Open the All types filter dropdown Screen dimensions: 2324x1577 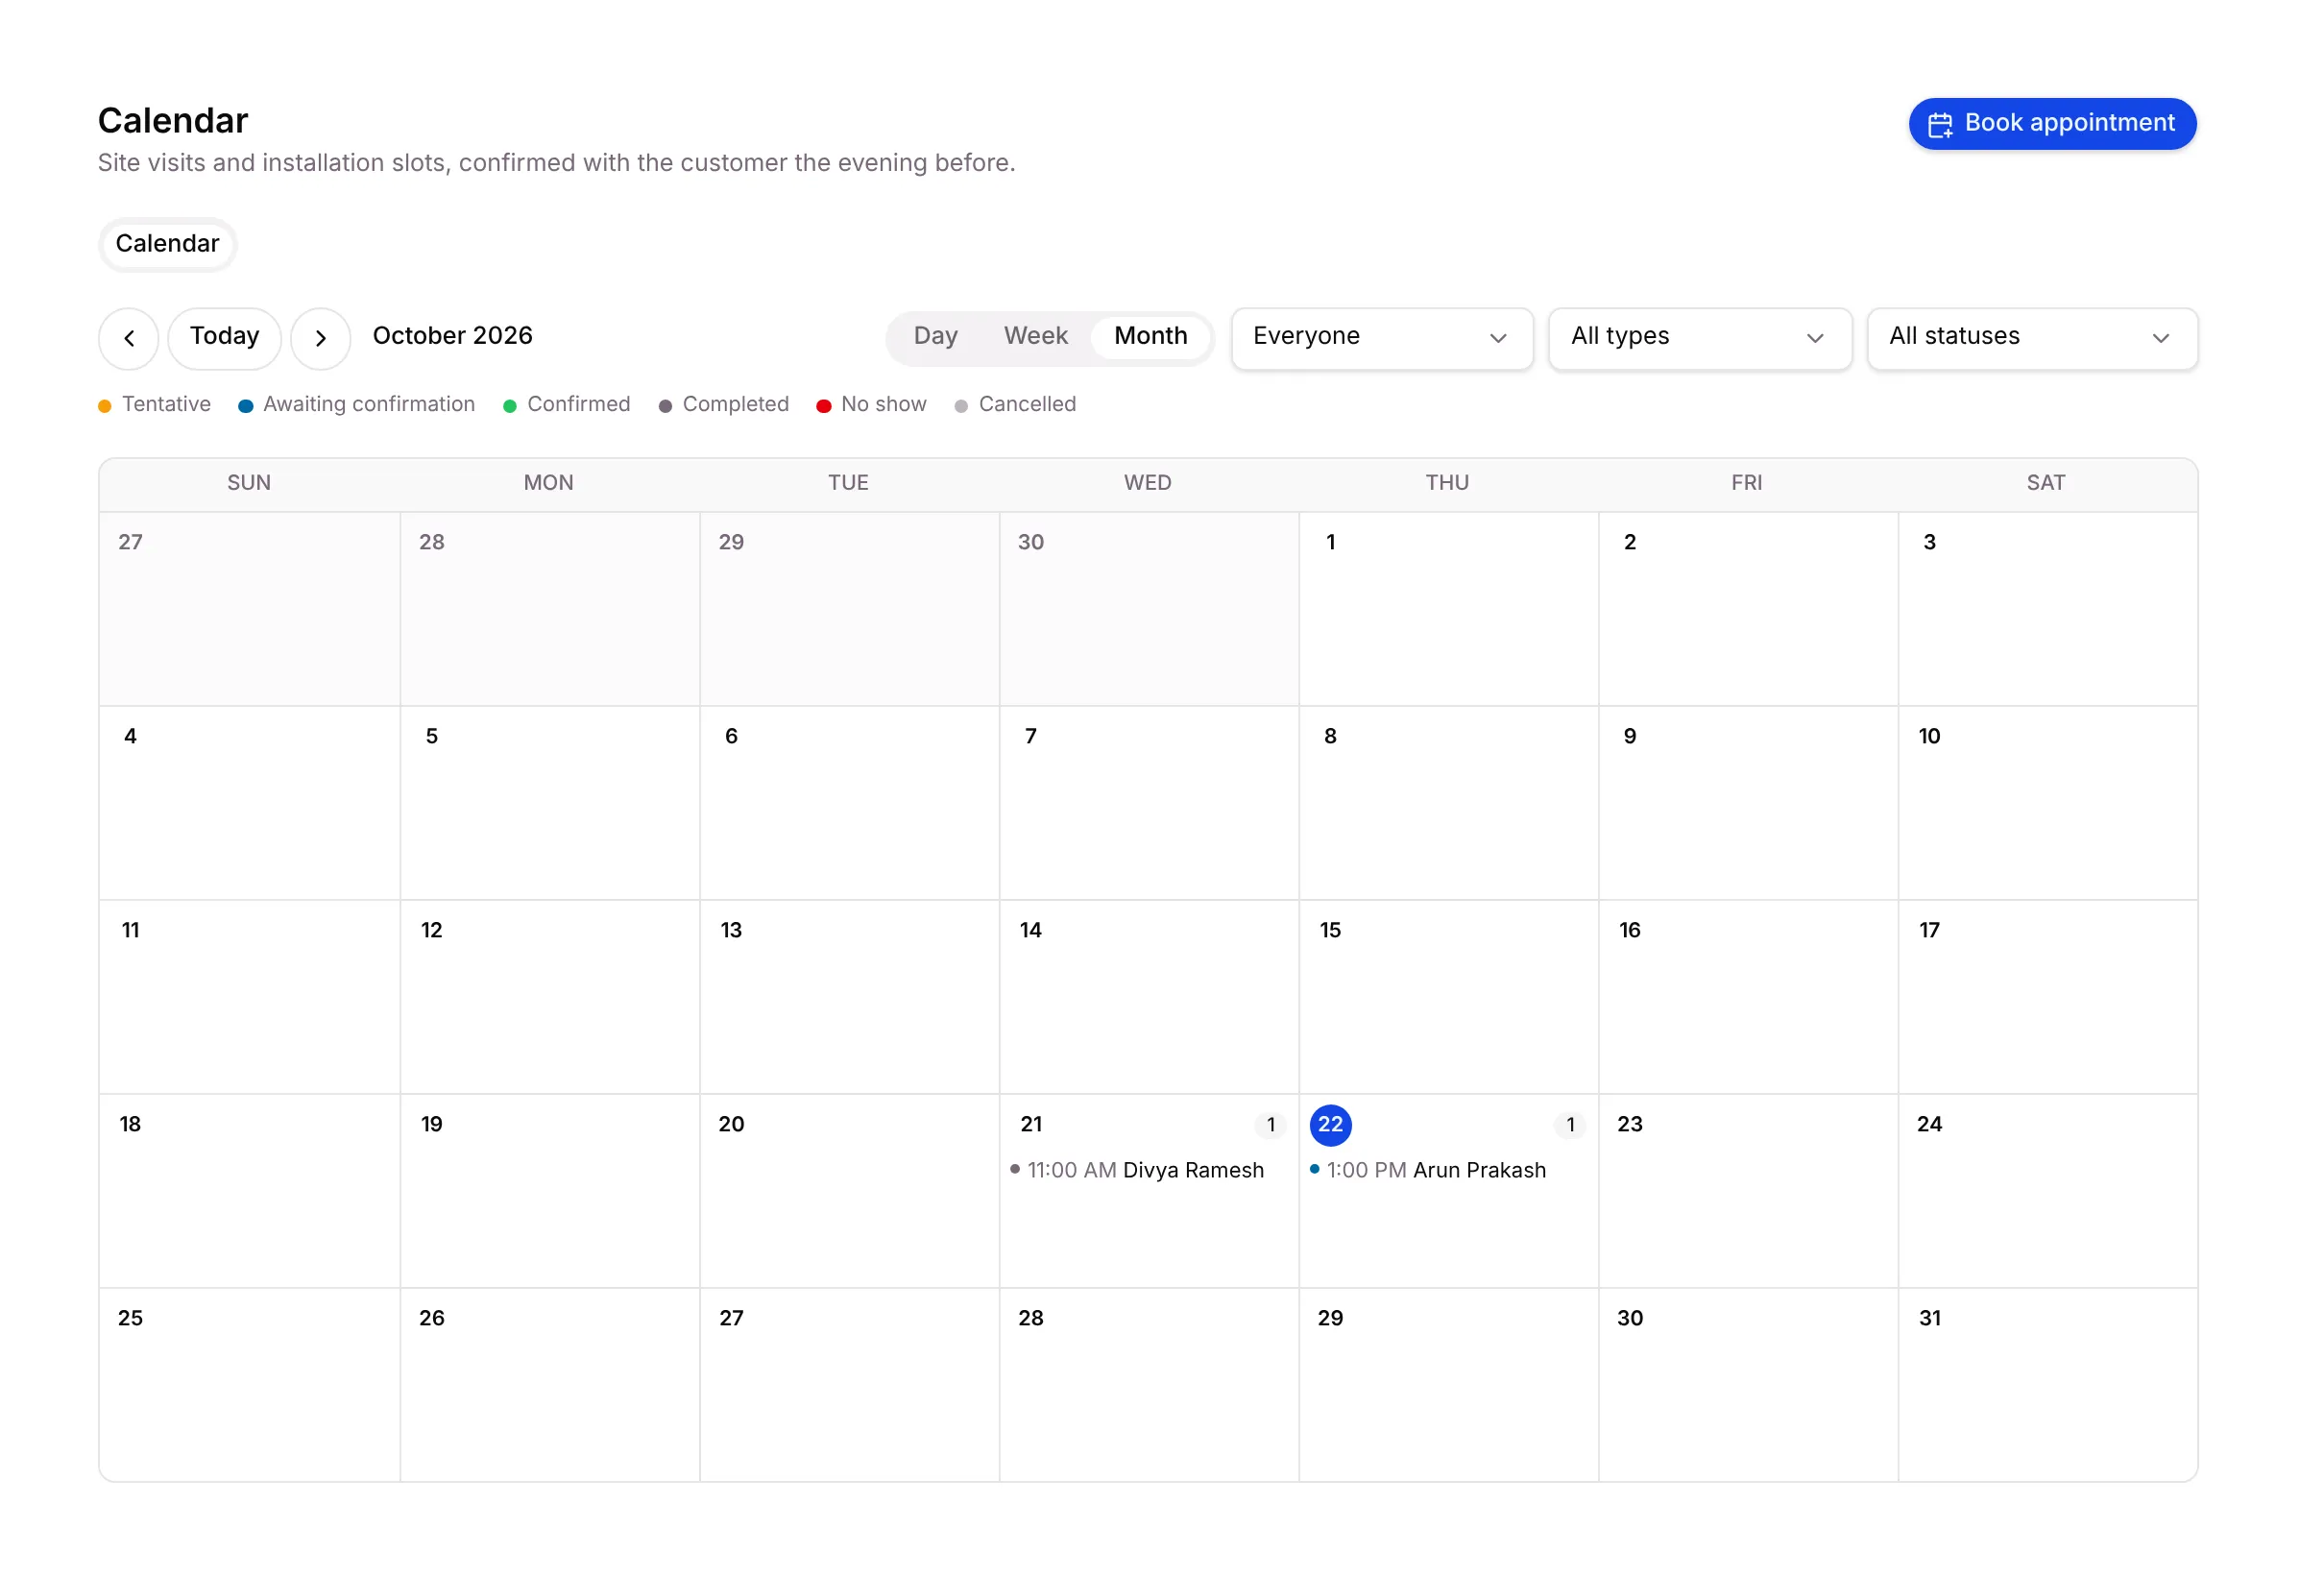click(x=1702, y=339)
